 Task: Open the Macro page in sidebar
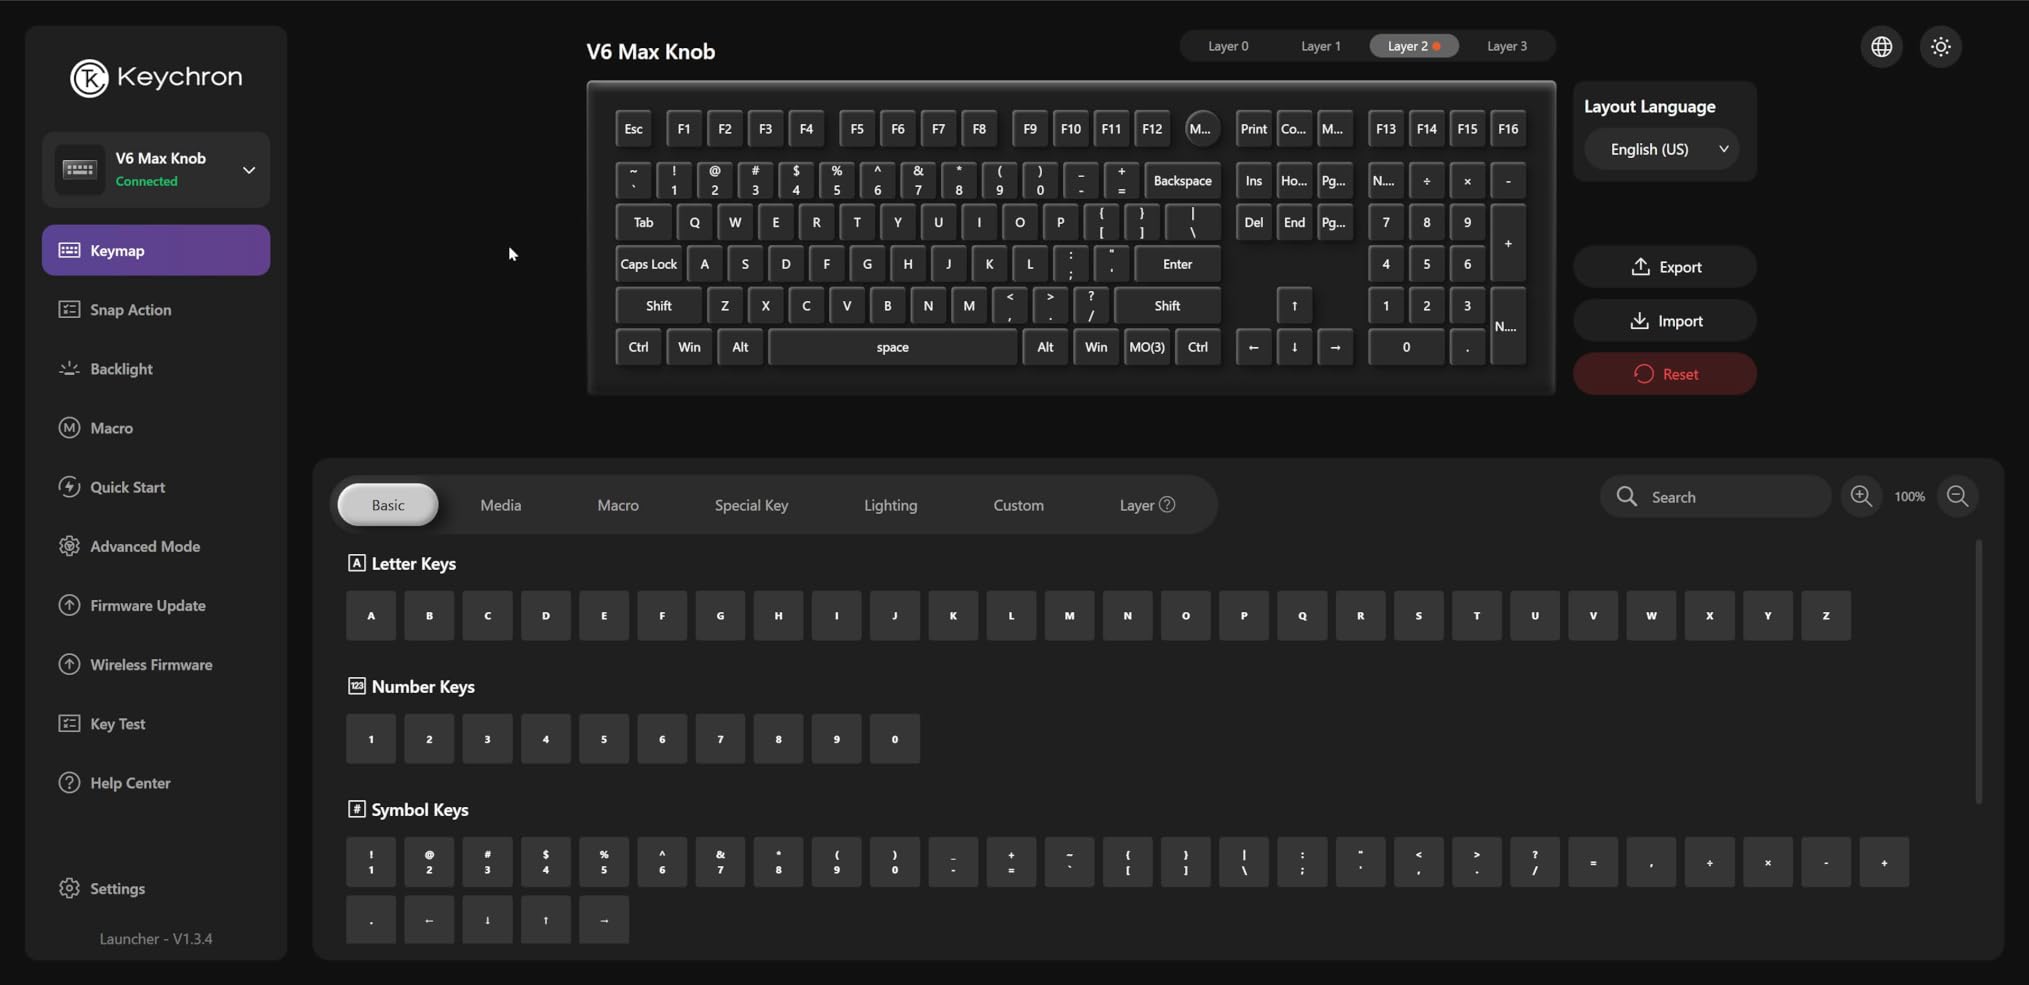(x=156, y=428)
